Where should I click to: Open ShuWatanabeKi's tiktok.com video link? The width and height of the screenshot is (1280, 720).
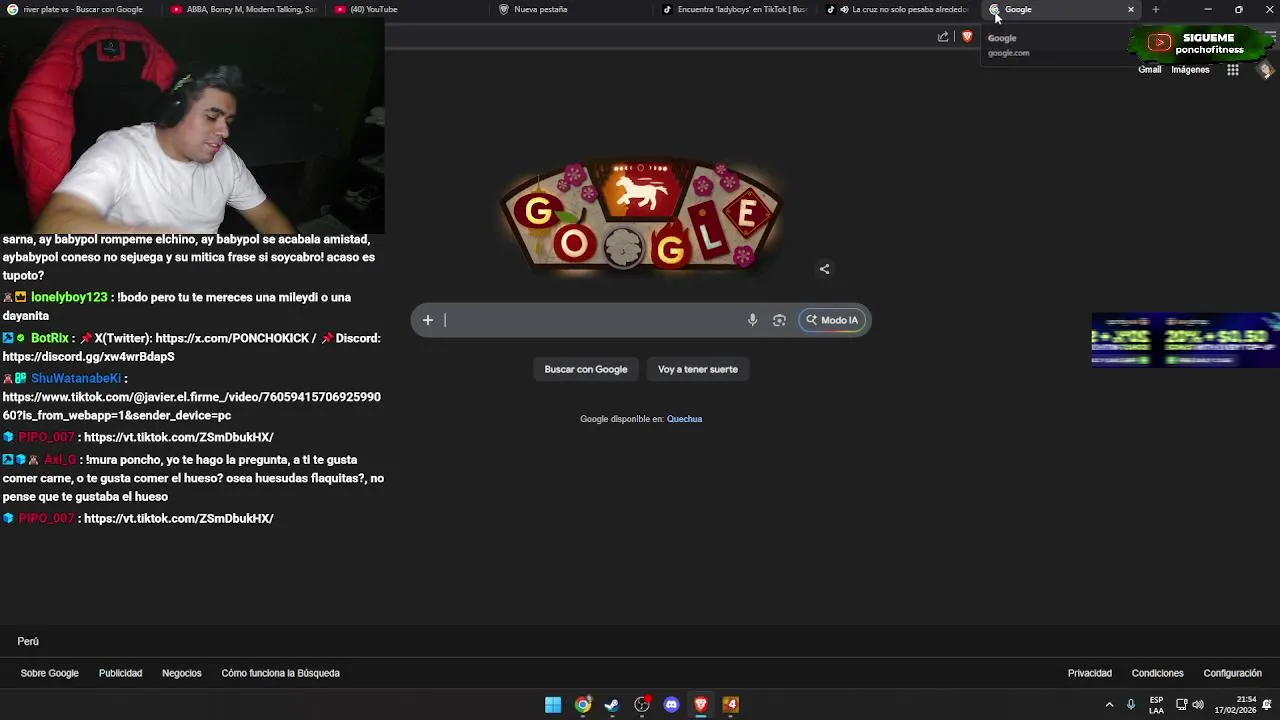[191, 406]
